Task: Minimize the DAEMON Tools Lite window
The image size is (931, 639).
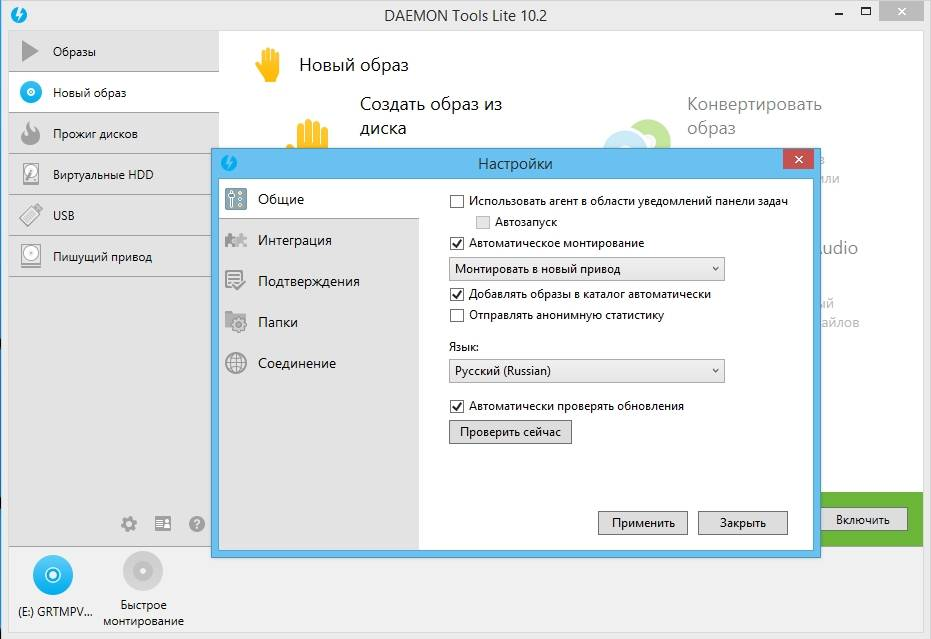Action: (839, 12)
